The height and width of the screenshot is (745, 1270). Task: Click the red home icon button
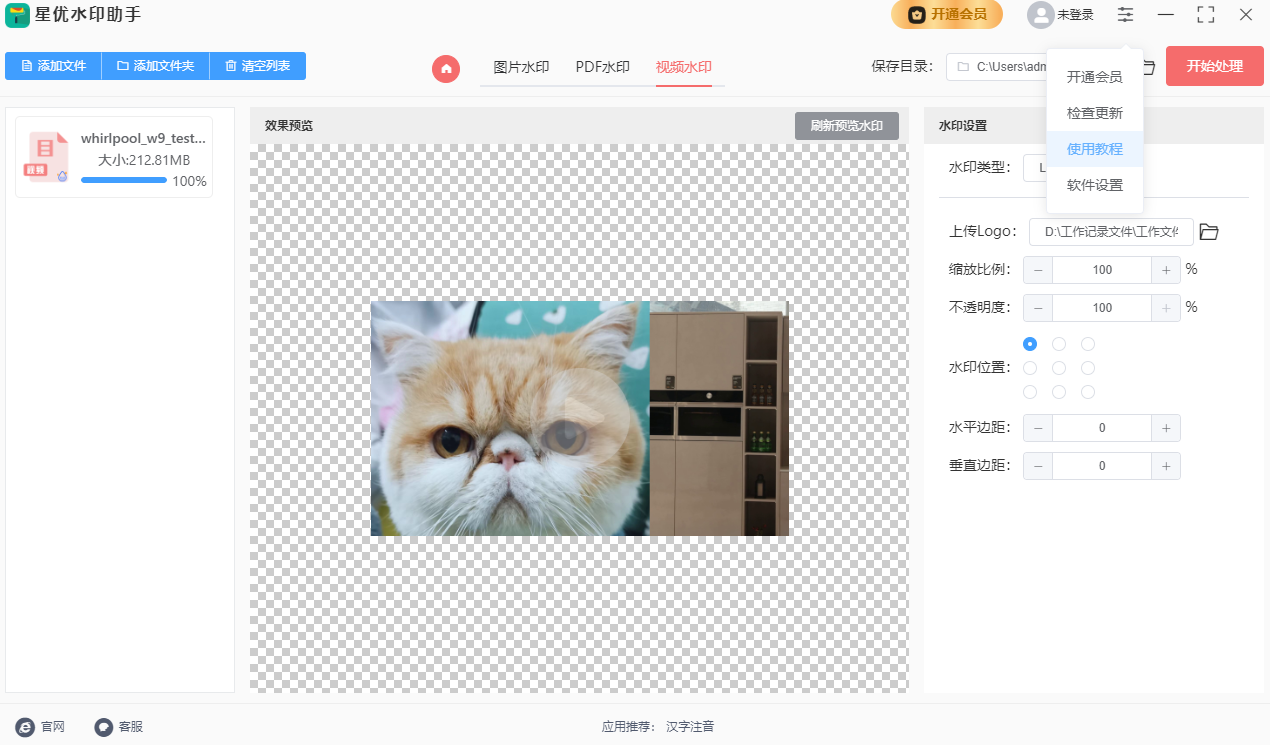[x=446, y=68]
